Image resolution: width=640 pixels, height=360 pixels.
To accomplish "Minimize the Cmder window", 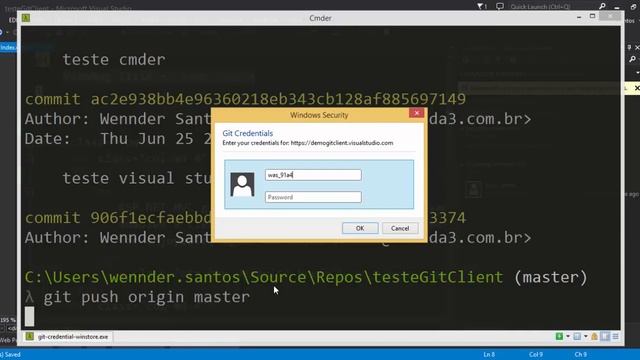I will click(x=579, y=17).
